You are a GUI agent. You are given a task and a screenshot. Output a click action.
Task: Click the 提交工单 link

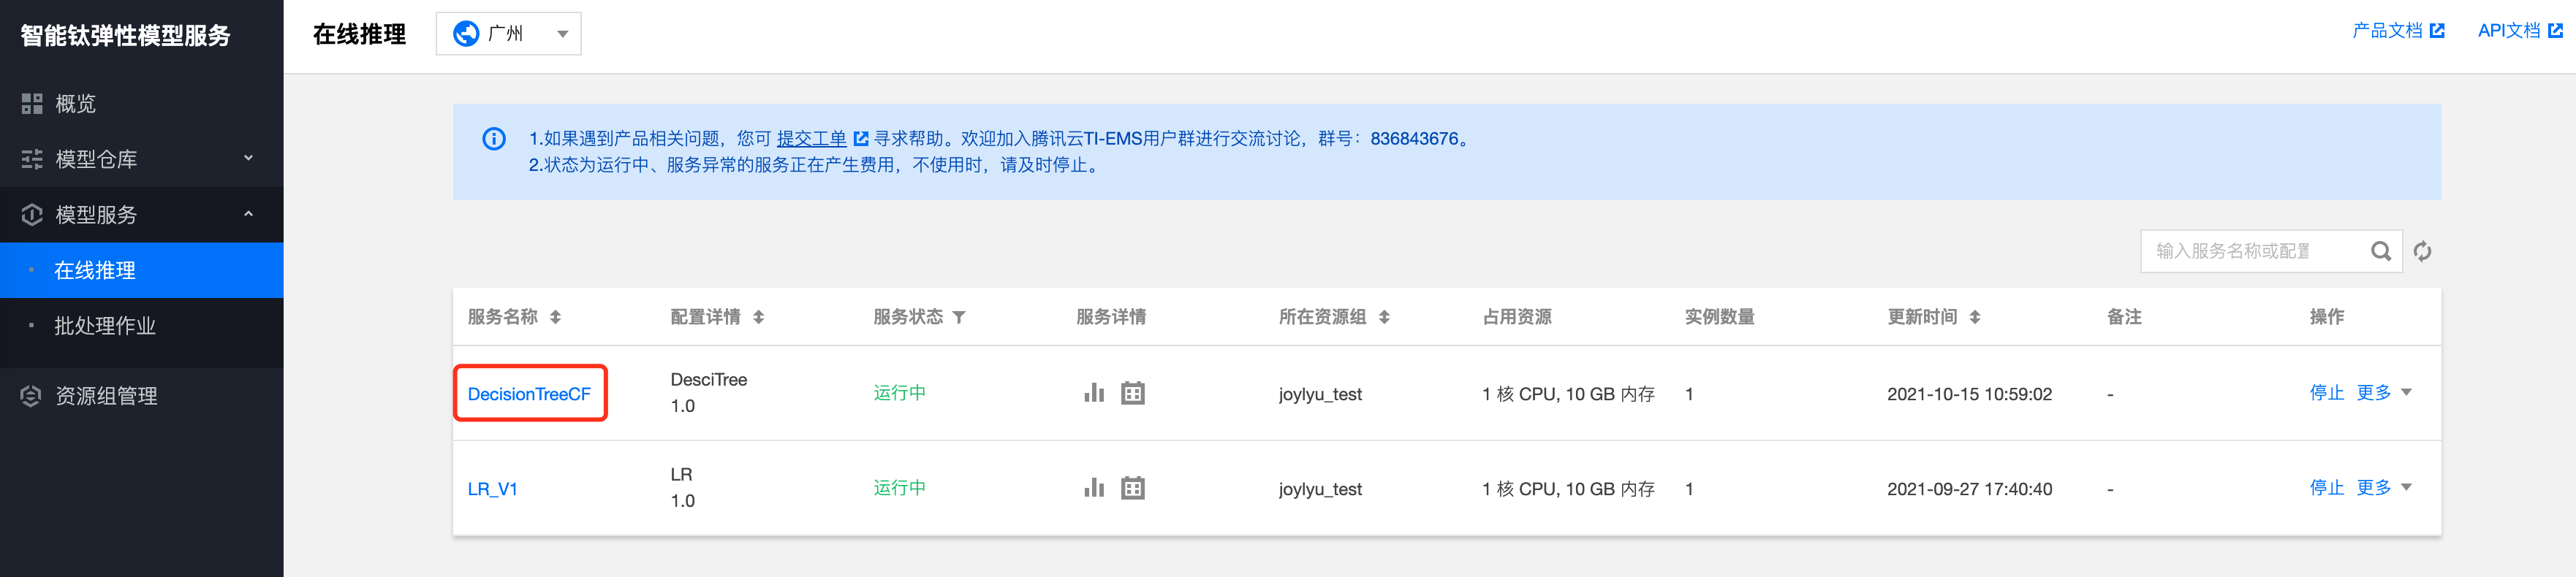811,139
